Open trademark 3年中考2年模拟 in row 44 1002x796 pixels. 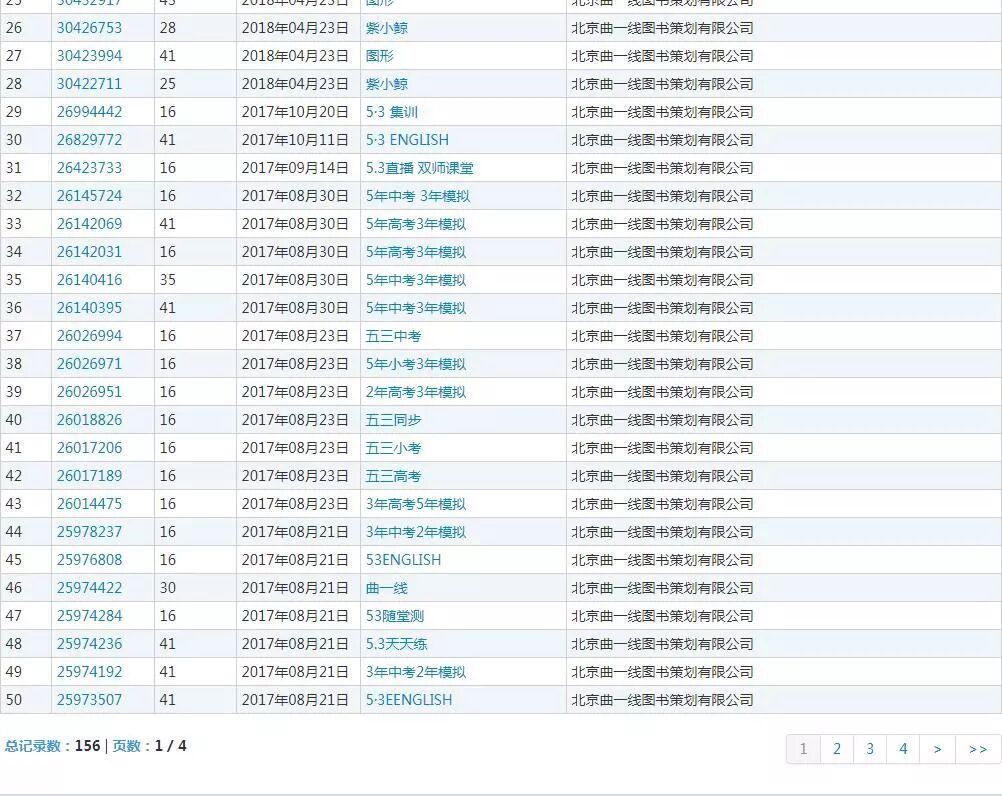click(x=416, y=532)
